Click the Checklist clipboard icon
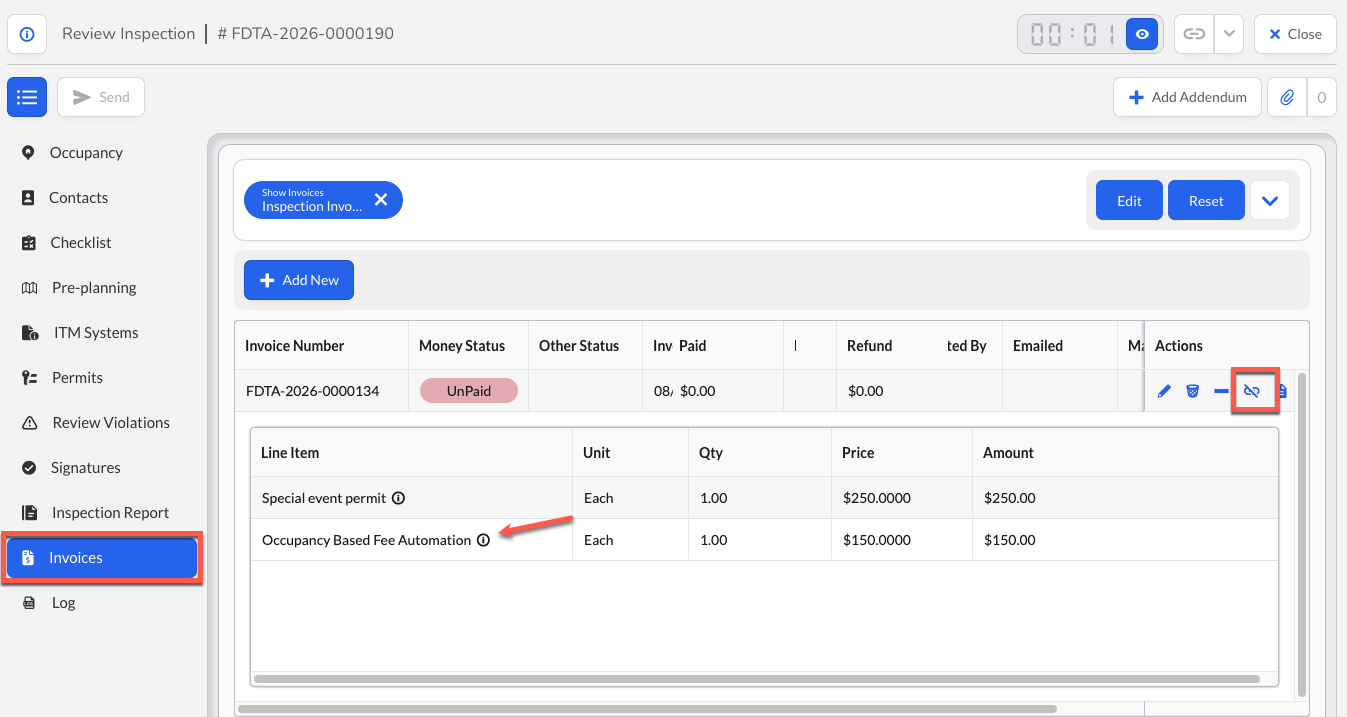This screenshot has width=1347, height=717. coord(29,242)
